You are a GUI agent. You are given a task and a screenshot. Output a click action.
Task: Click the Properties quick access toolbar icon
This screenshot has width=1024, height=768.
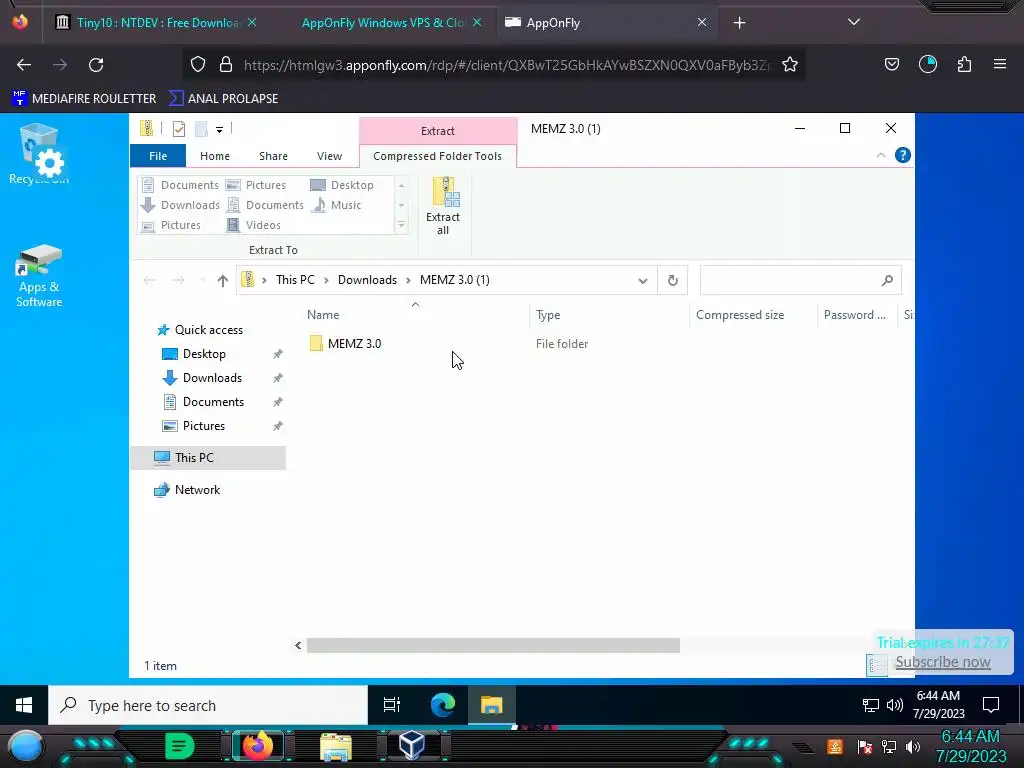click(x=178, y=129)
